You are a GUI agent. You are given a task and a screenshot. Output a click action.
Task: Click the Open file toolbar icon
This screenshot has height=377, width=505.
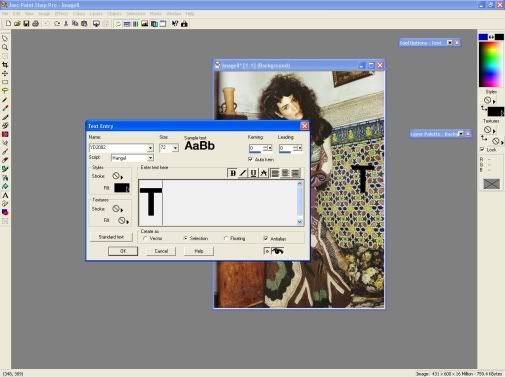pos(17,24)
